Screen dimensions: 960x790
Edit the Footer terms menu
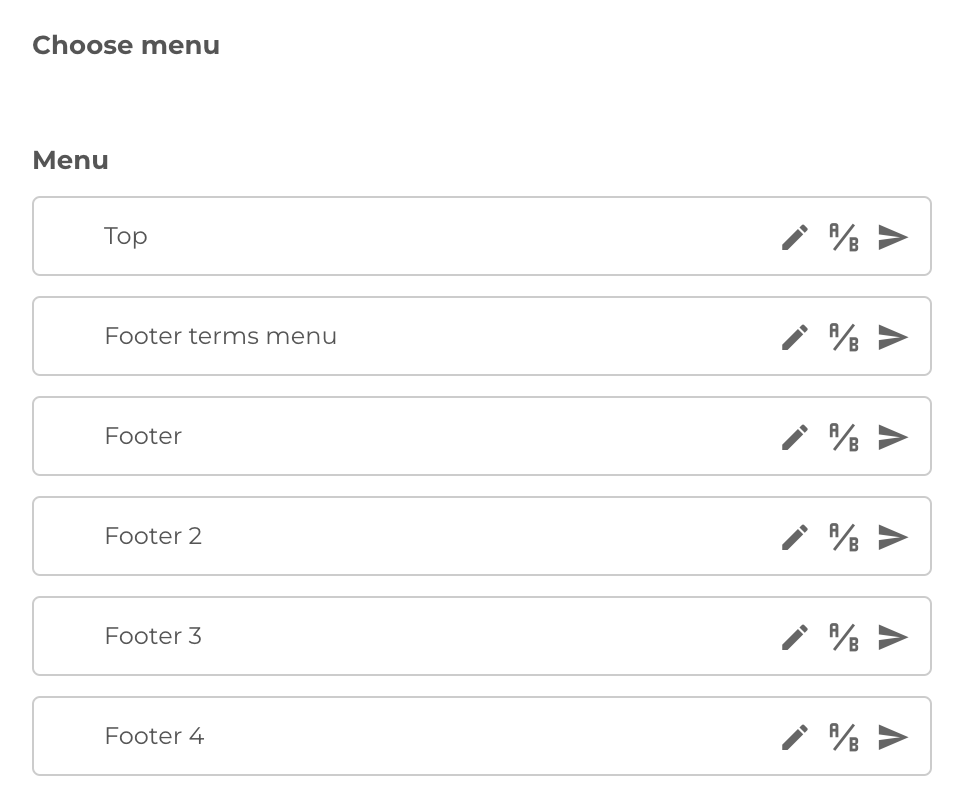coord(794,336)
